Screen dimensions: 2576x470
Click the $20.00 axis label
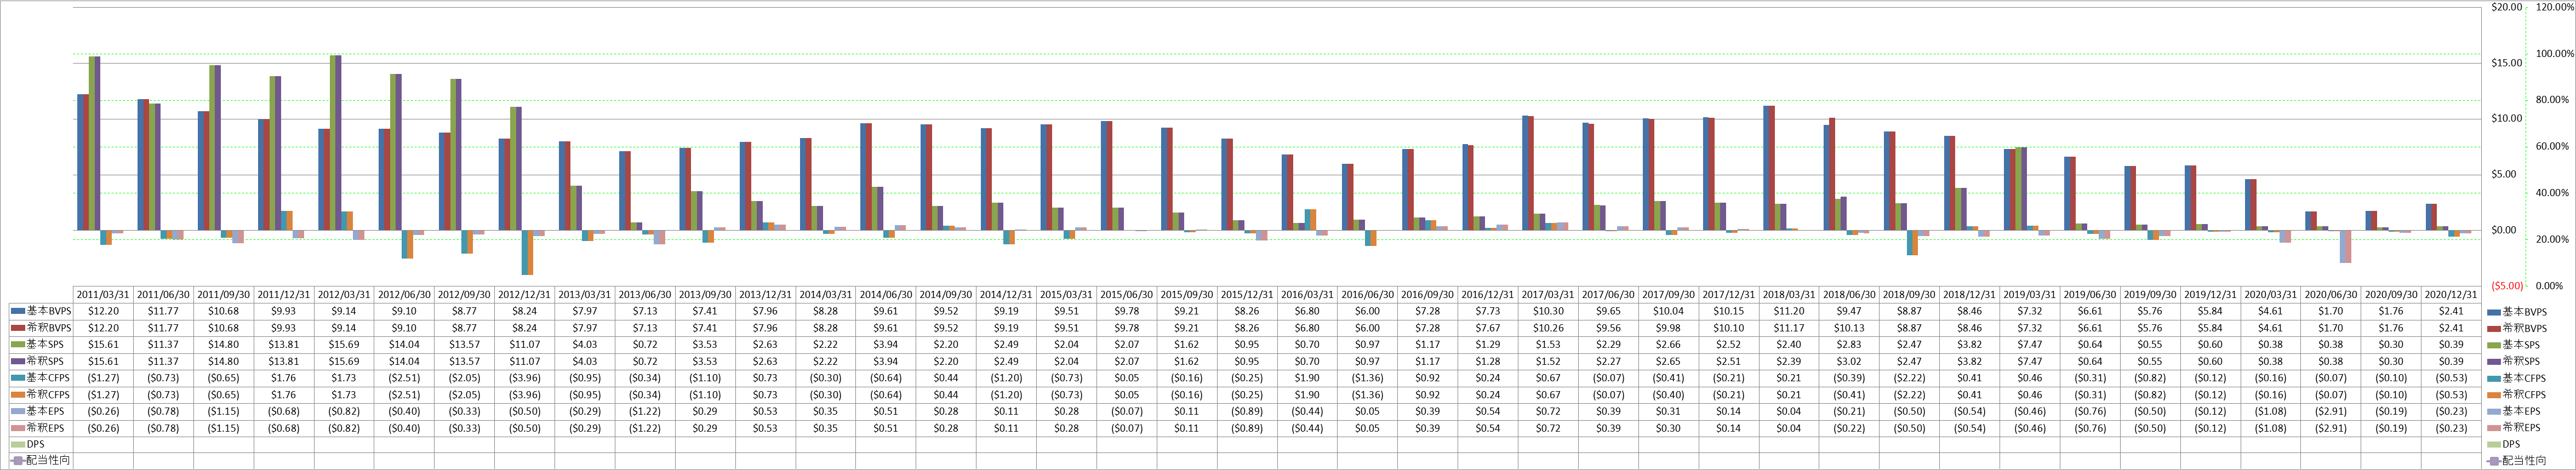[x=2507, y=7]
